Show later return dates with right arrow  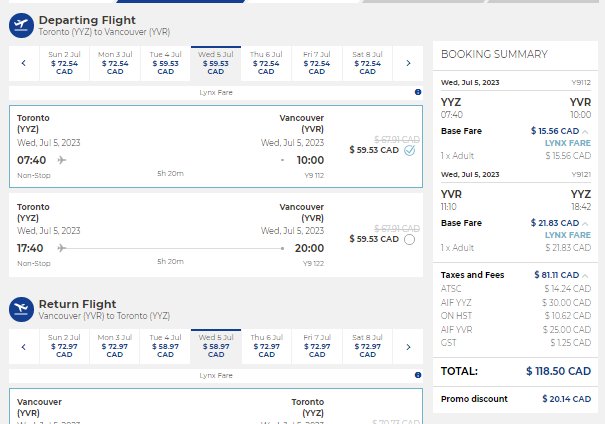pos(408,347)
